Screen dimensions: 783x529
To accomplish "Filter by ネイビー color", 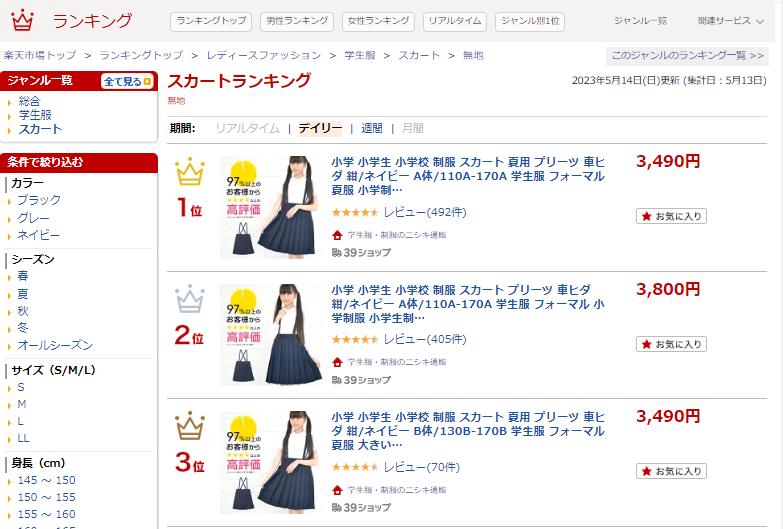I will point(38,235).
